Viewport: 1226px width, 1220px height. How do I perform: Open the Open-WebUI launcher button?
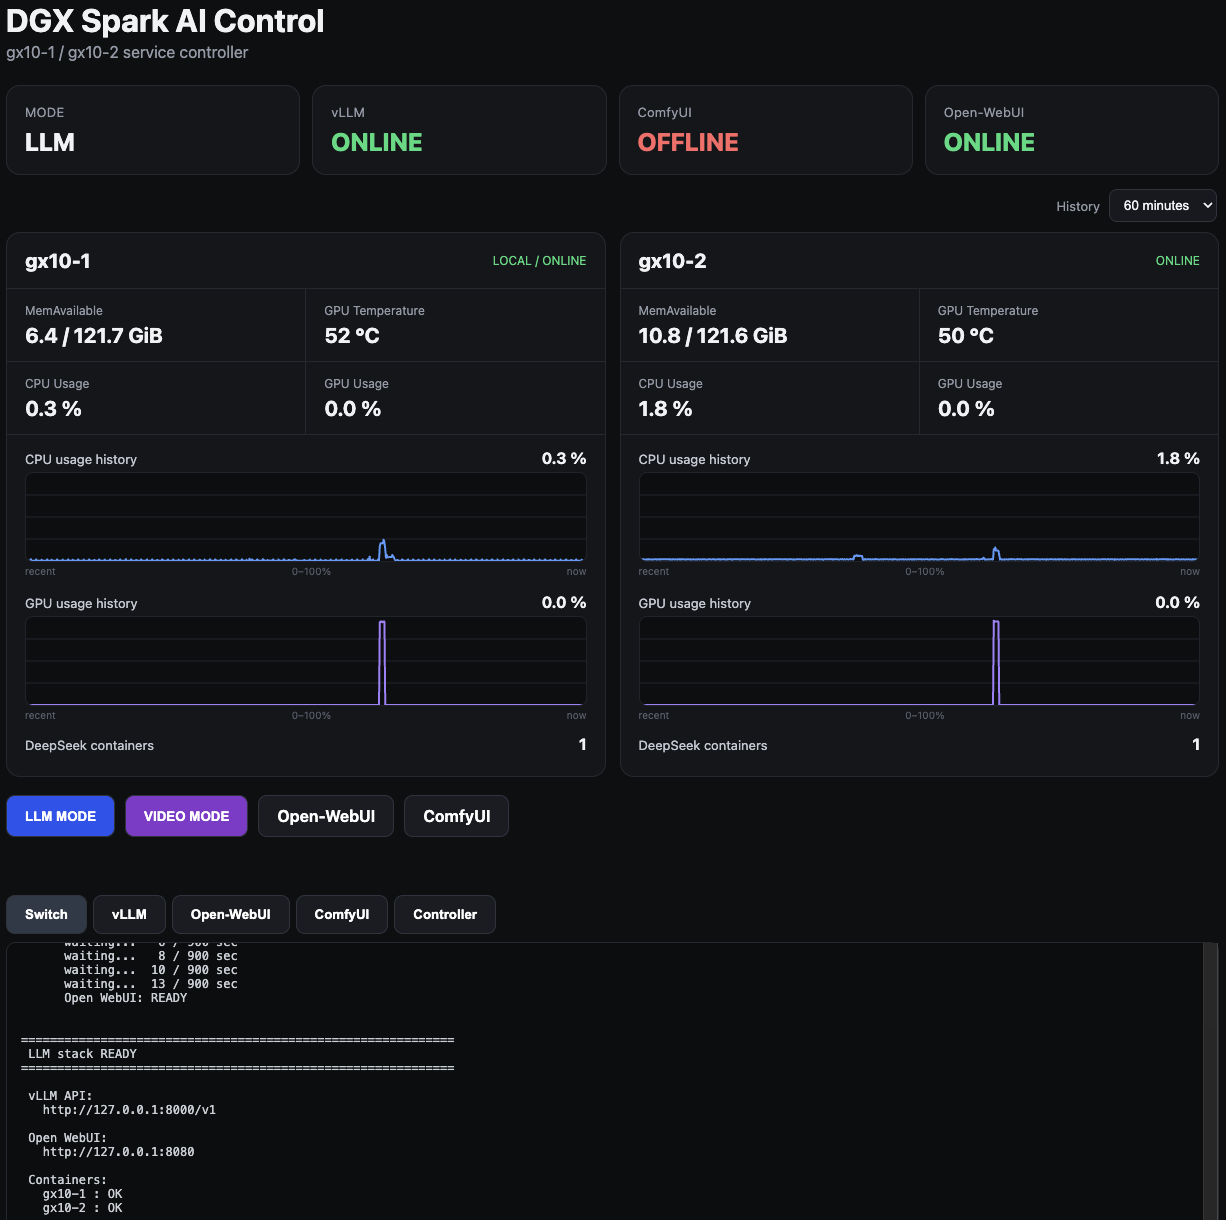(x=326, y=816)
